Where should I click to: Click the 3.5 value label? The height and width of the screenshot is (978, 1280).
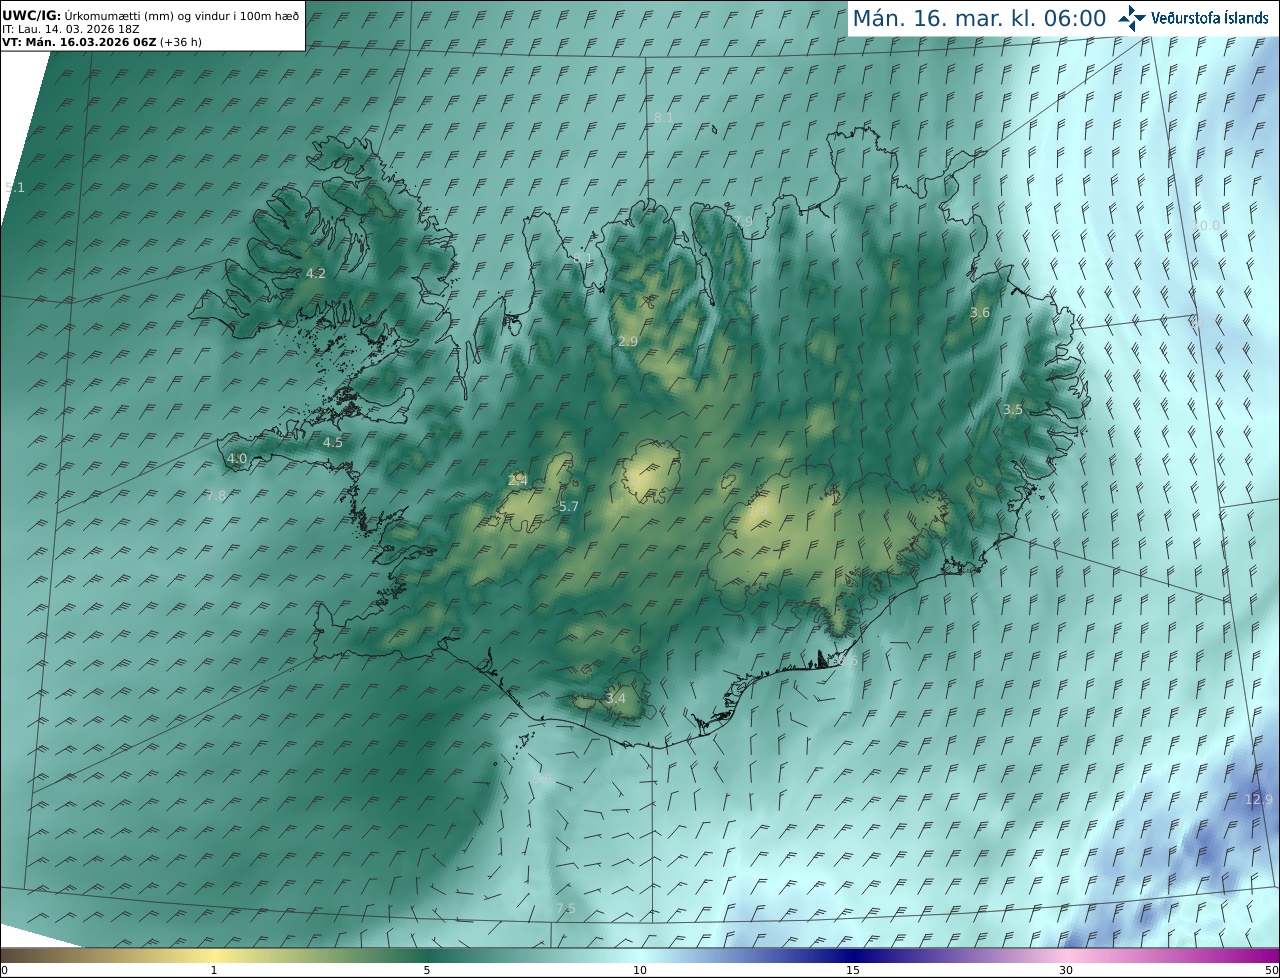tap(1013, 409)
